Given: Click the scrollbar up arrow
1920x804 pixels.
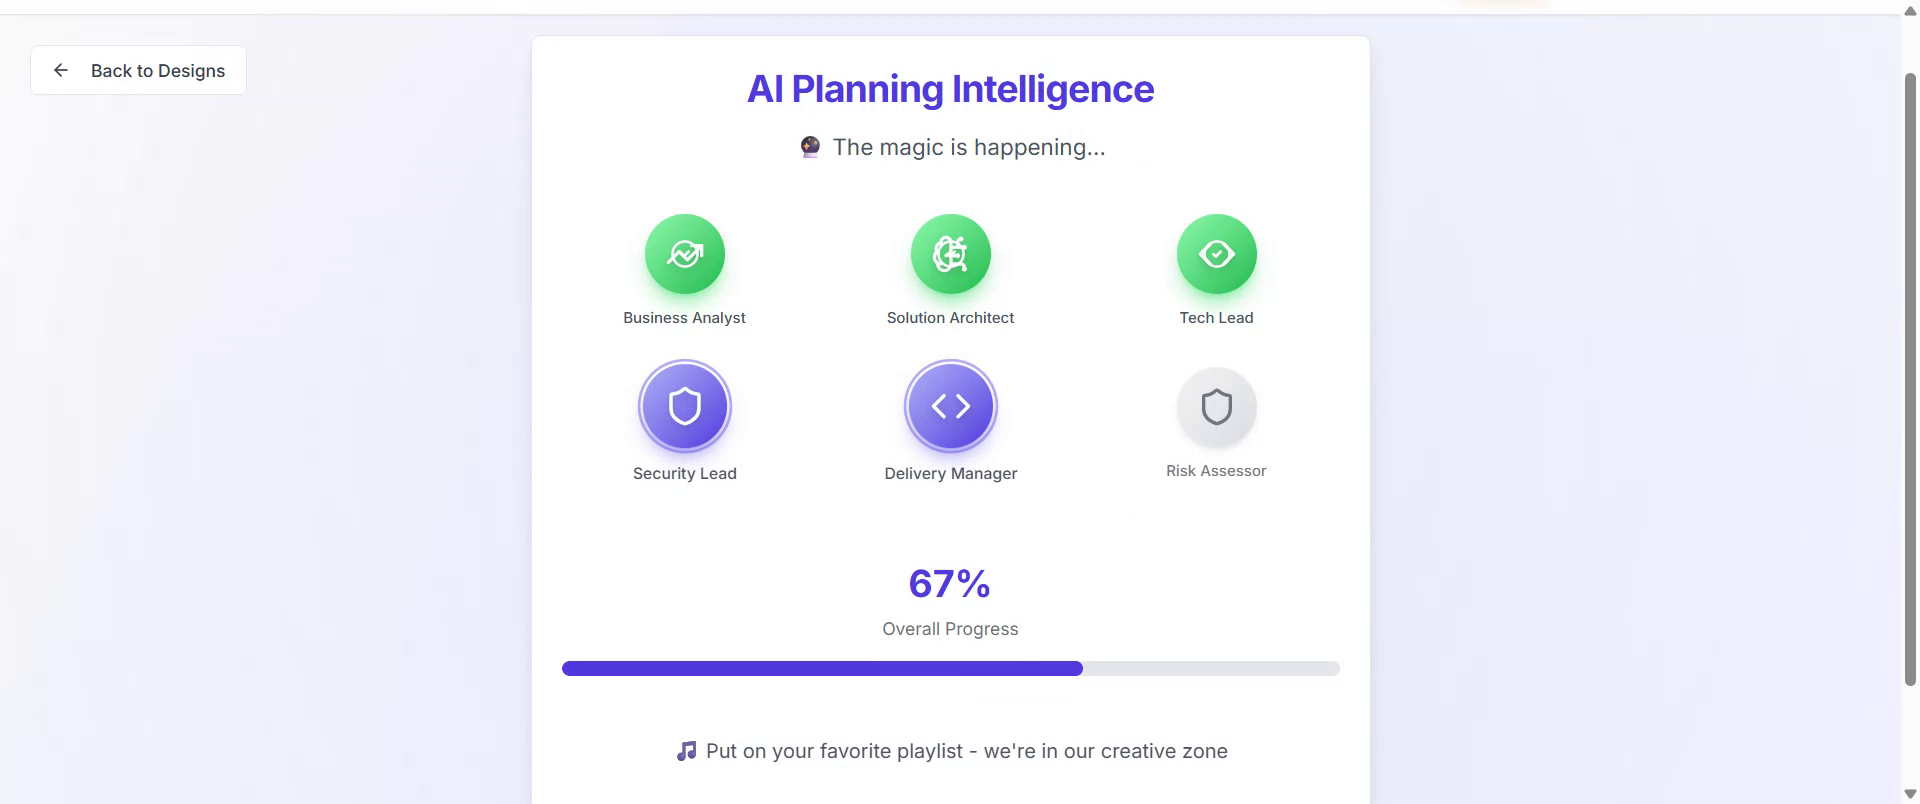Looking at the screenshot, I should click(1910, 12).
